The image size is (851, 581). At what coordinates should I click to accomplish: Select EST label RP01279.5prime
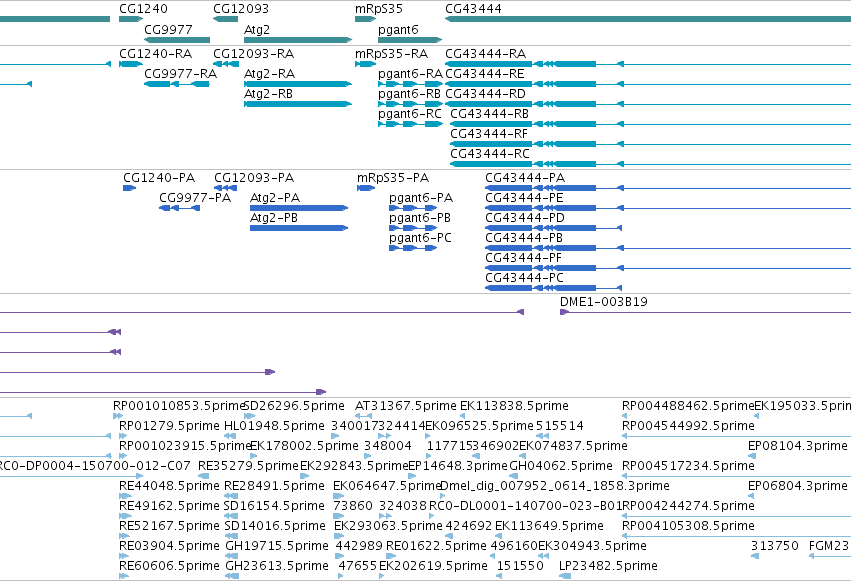tap(169, 426)
